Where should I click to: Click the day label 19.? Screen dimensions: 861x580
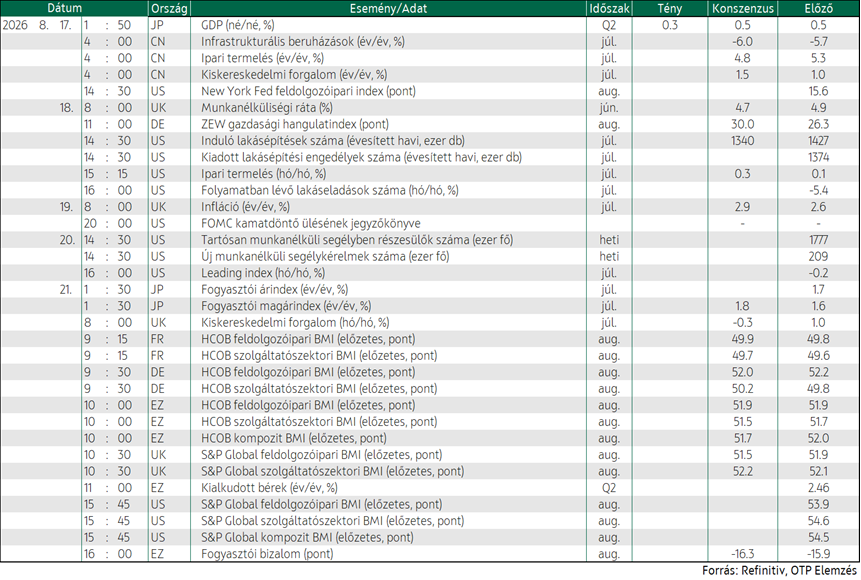(x=66, y=207)
